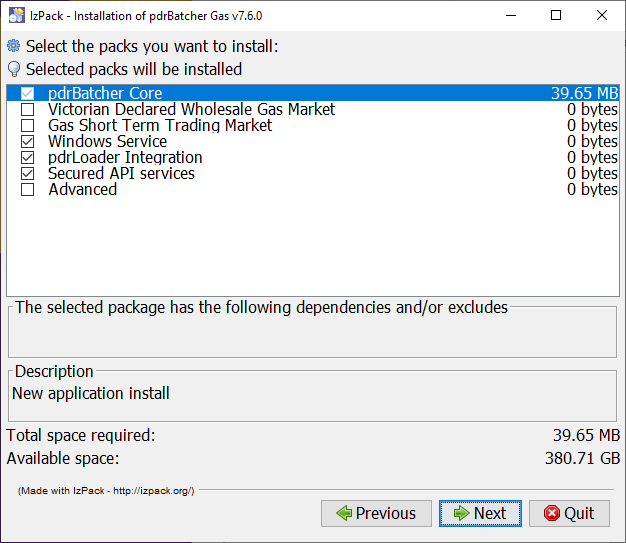Select the Gas Short Term Trading Market row
Image resolution: width=626 pixels, height=543 pixels.
tap(313, 125)
